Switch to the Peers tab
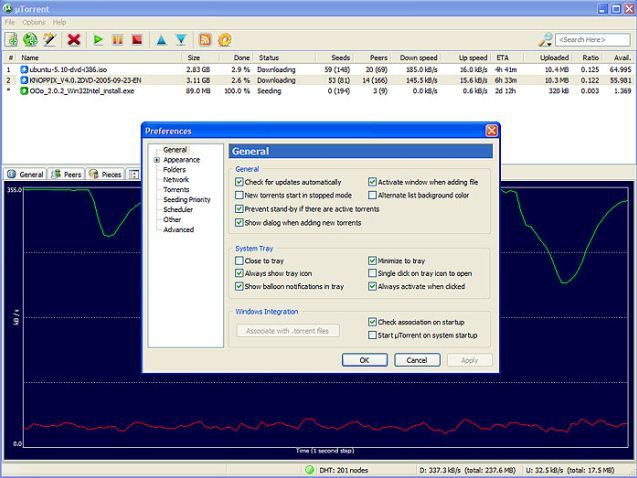This screenshot has height=478, width=637. tap(67, 174)
